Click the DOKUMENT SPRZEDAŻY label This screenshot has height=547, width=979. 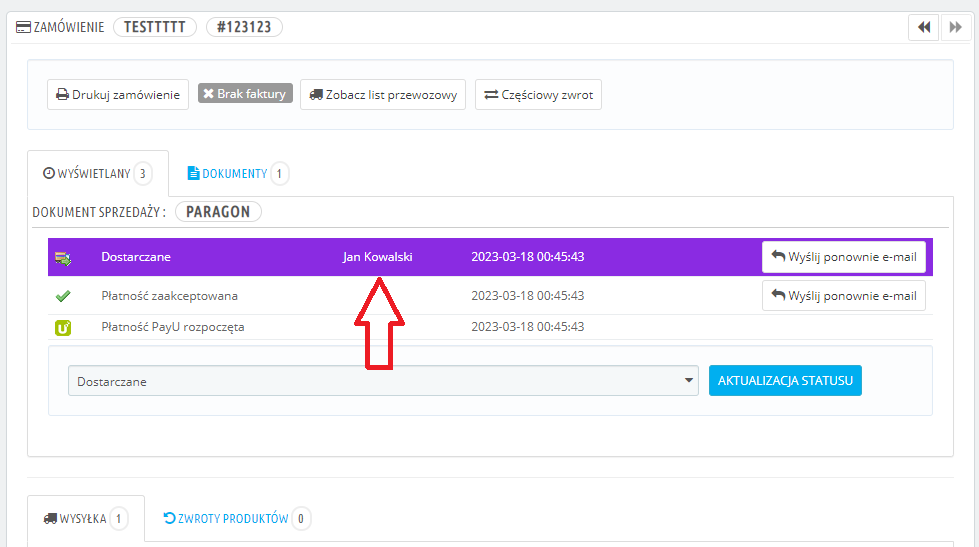pyautogui.click(x=99, y=212)
